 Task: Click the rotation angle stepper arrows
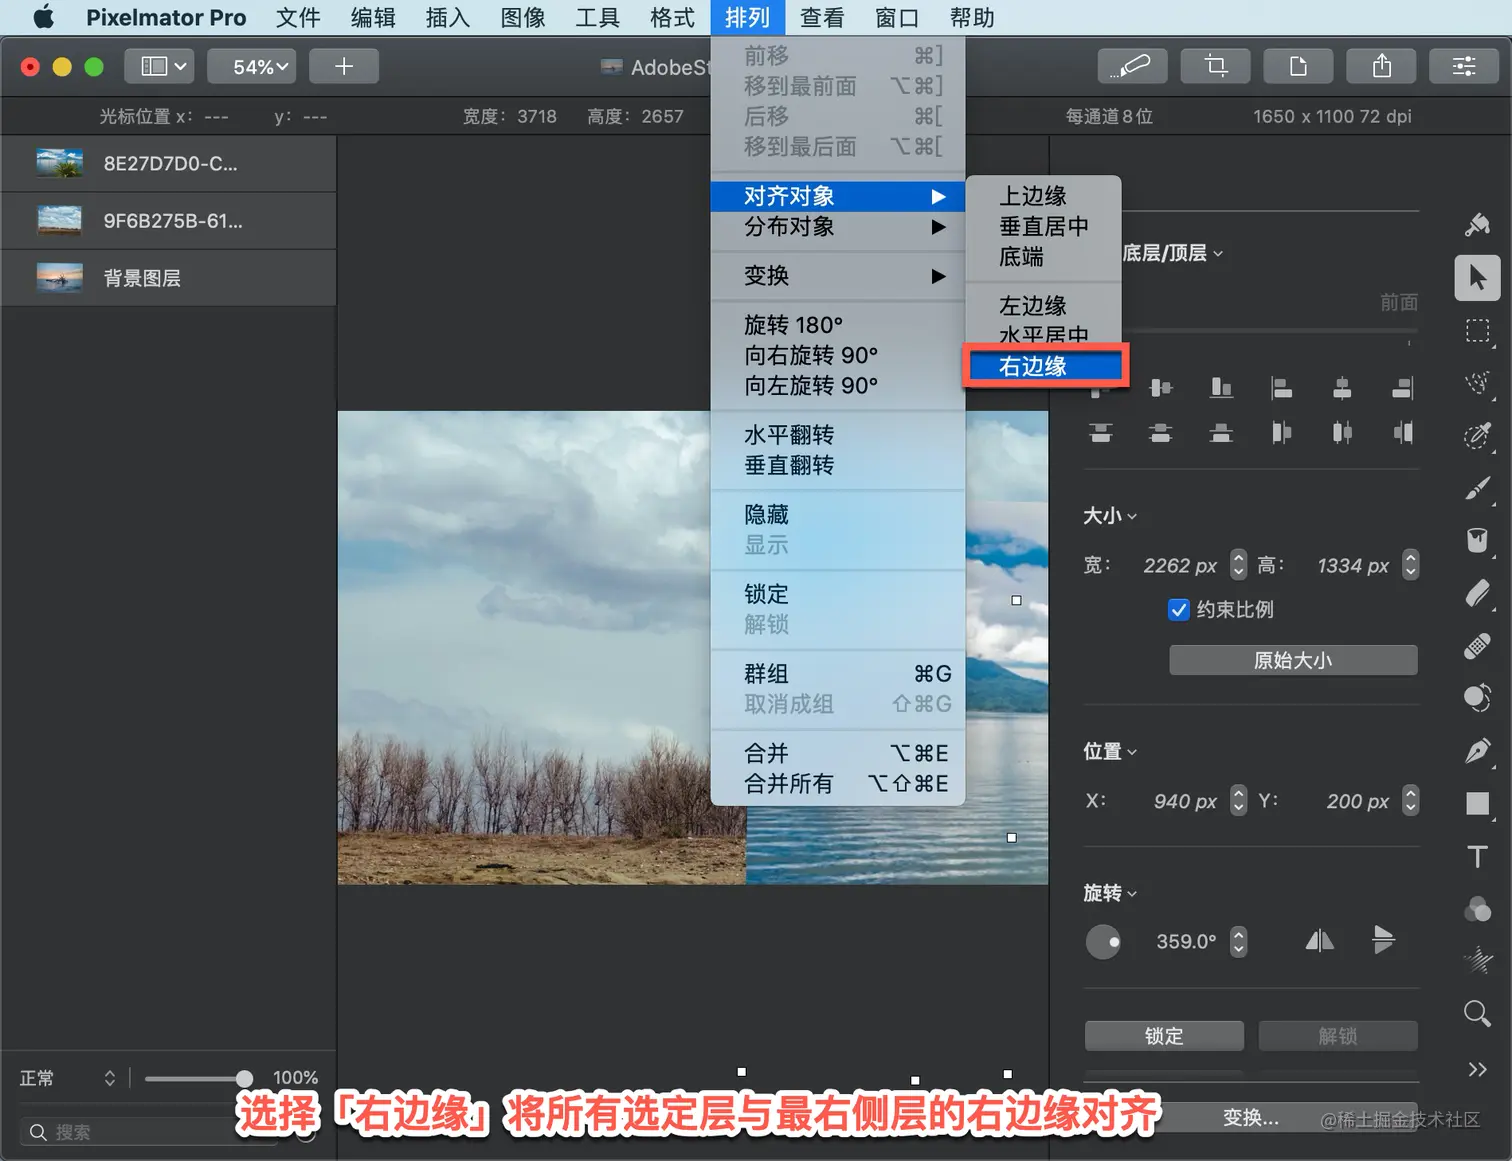click(x=1238, y=941)
